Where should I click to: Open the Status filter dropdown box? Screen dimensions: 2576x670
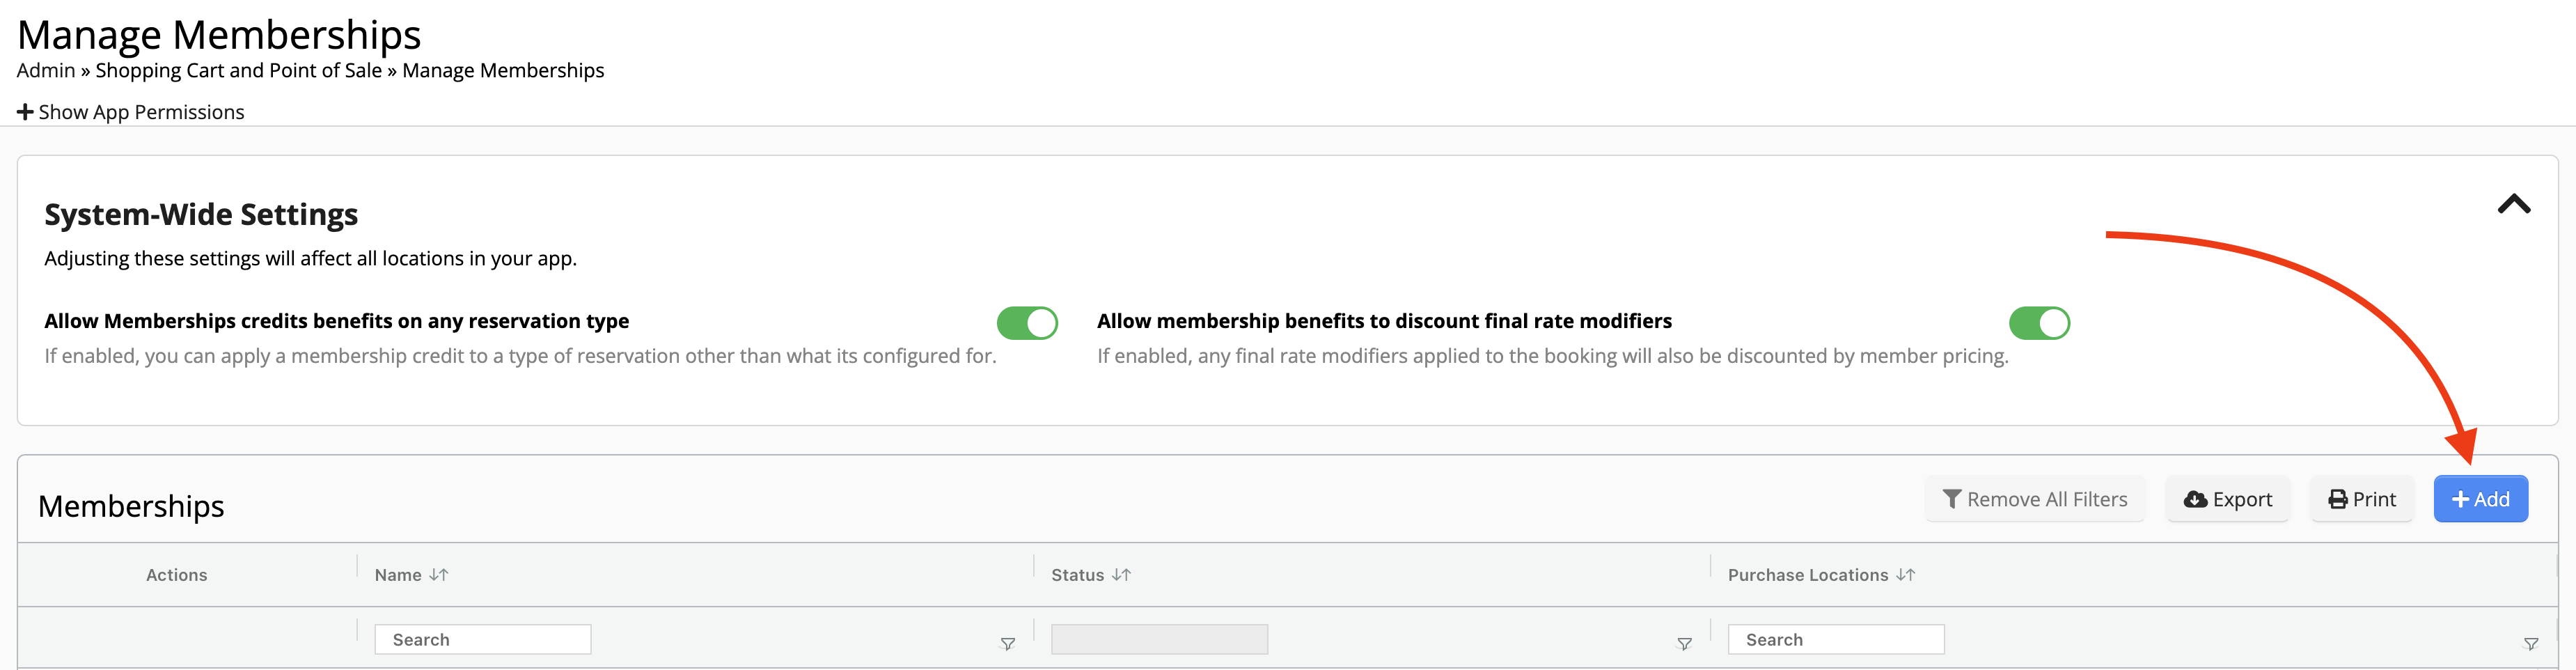[1159, 639]
